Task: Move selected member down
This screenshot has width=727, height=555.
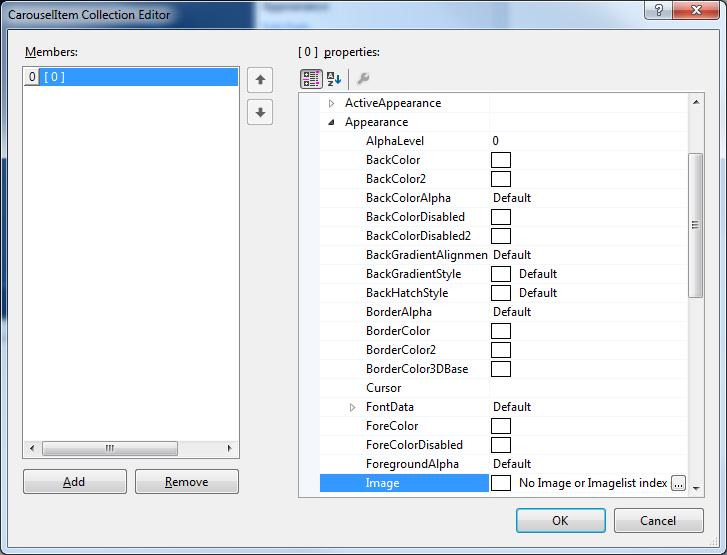Action: click(x=260, y=112)
